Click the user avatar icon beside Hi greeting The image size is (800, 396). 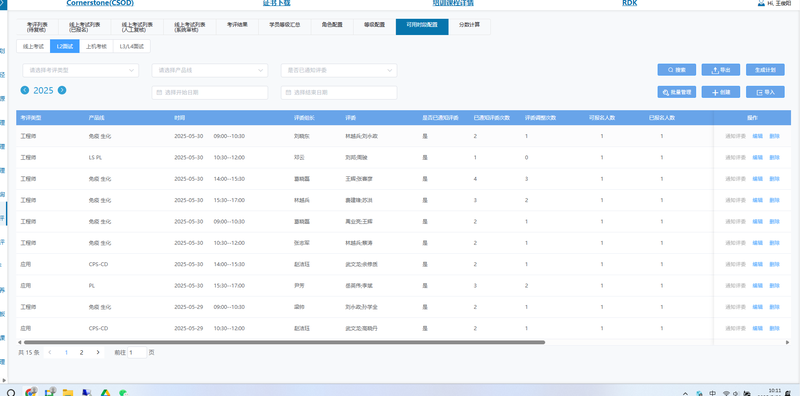pyautogui.click(x=761, y=3)
